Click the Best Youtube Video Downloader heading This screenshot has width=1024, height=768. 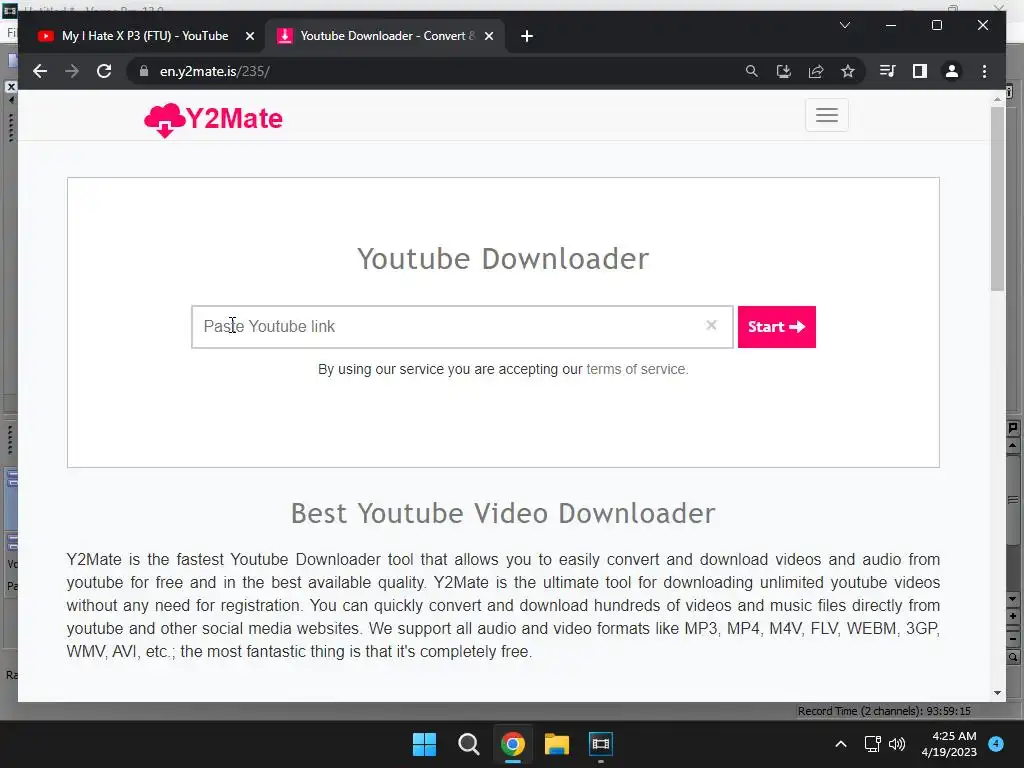[503, 513]
